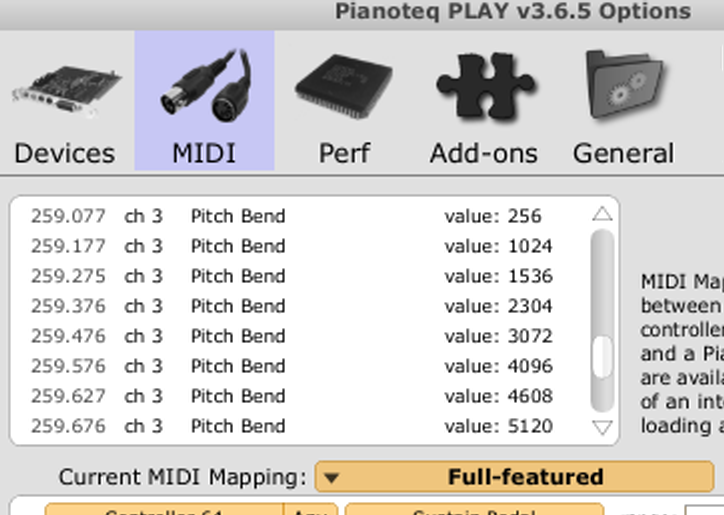
Task: Open the Add-ons puzzle piece icon
Action: tap(483, 89)
